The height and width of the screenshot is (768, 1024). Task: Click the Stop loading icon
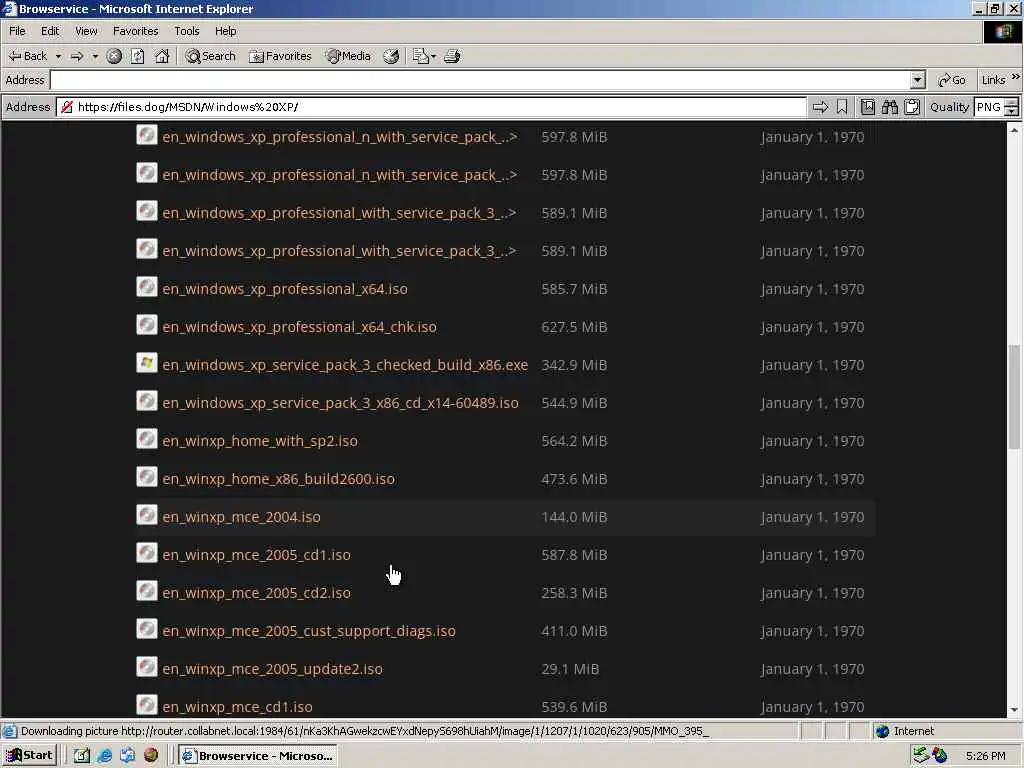pos(114,56)
